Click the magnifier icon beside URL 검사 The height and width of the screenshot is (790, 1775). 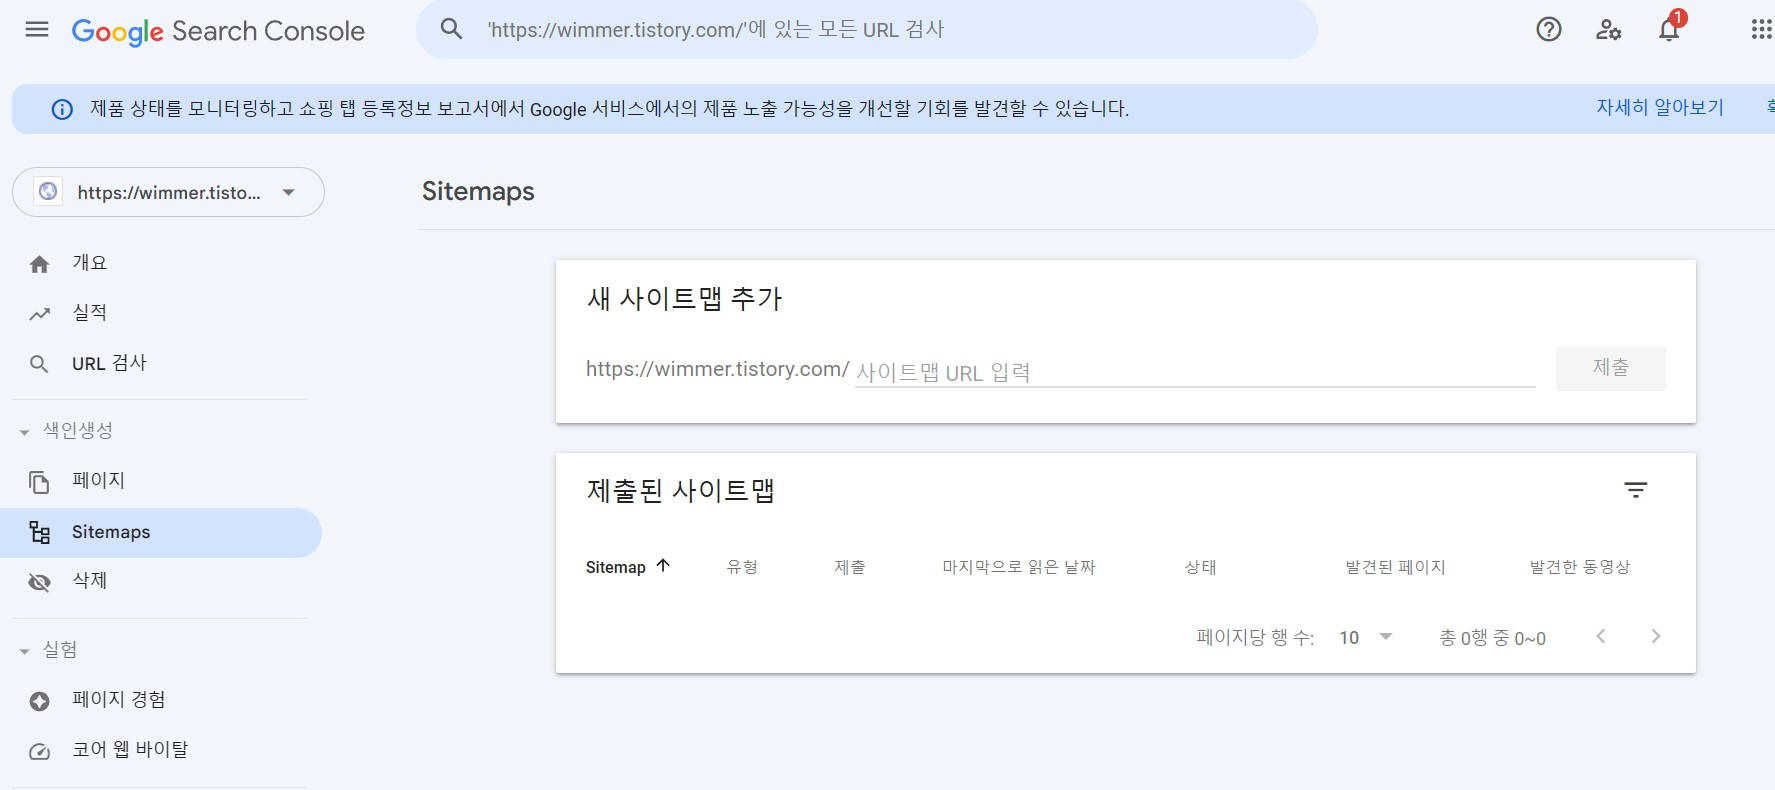39,364
